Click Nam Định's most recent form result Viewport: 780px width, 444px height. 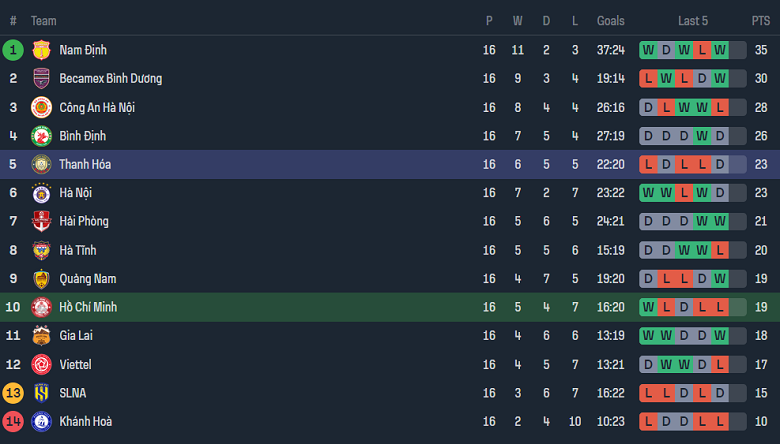pos(720,50)
